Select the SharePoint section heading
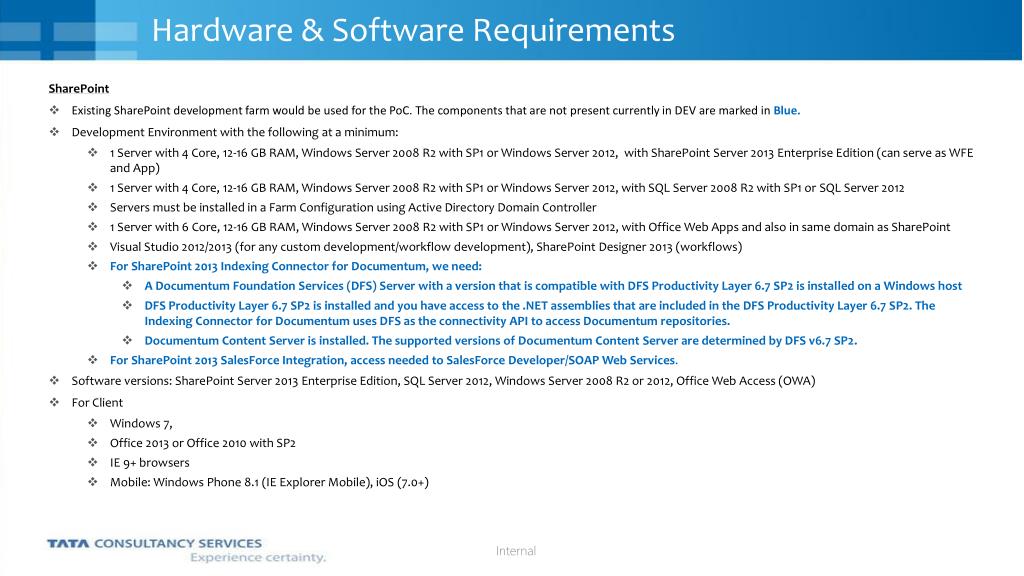 (x=78, y=89)
